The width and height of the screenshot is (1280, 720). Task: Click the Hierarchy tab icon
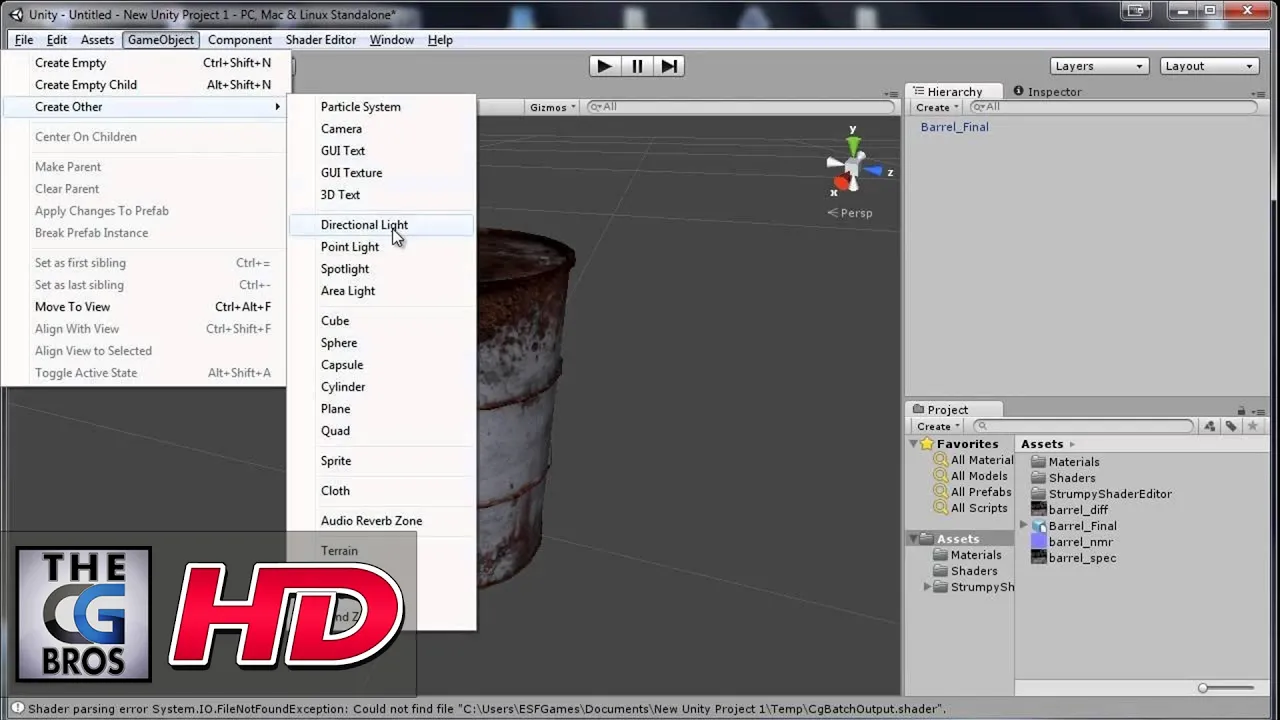918,92
